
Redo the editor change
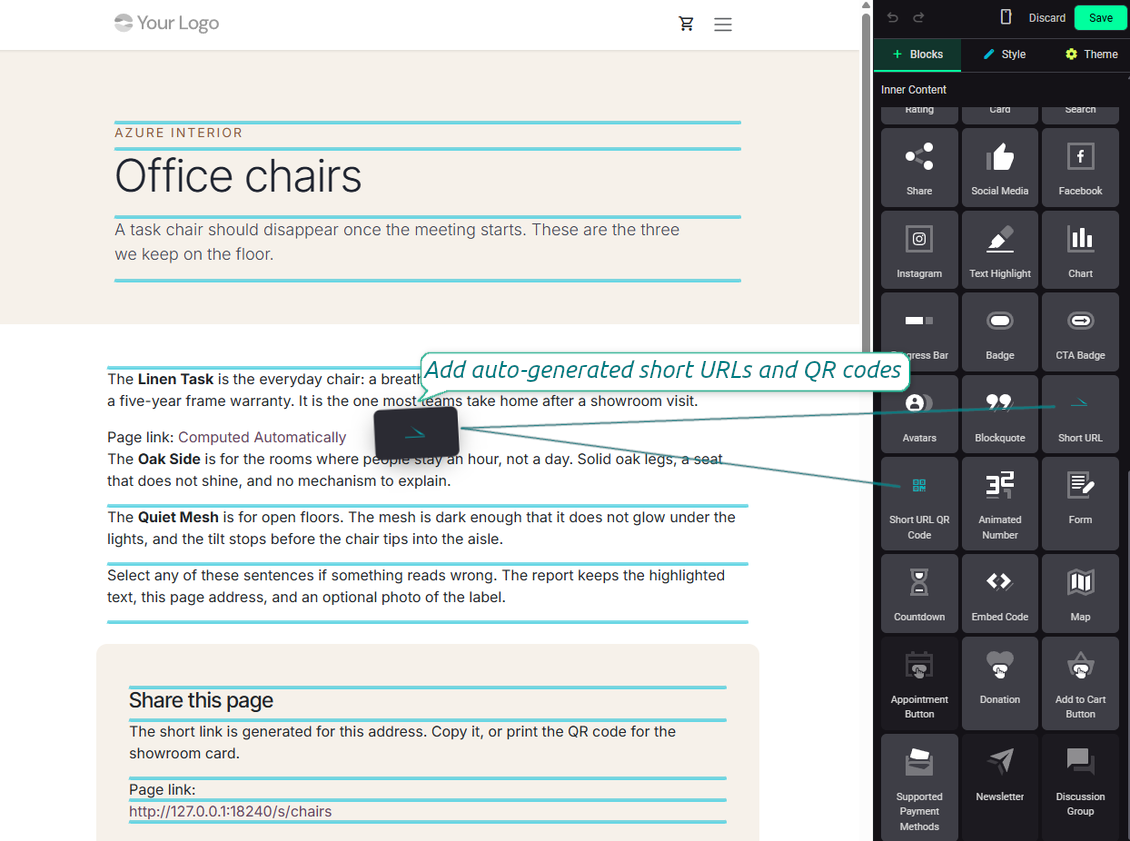(x=918, y=17)
